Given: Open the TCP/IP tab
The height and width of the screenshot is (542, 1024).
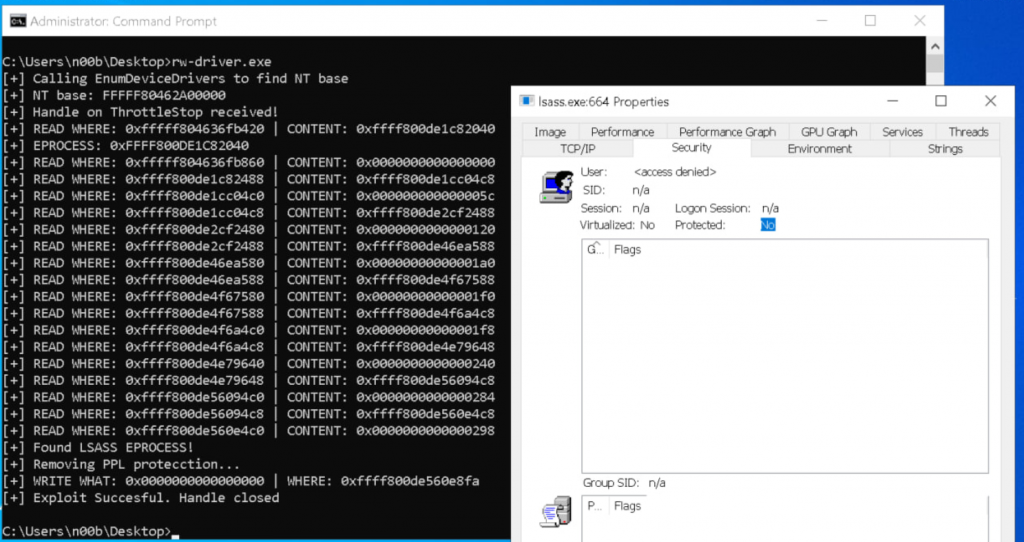Looking at the screenshot, I should (x=578, y=149).
